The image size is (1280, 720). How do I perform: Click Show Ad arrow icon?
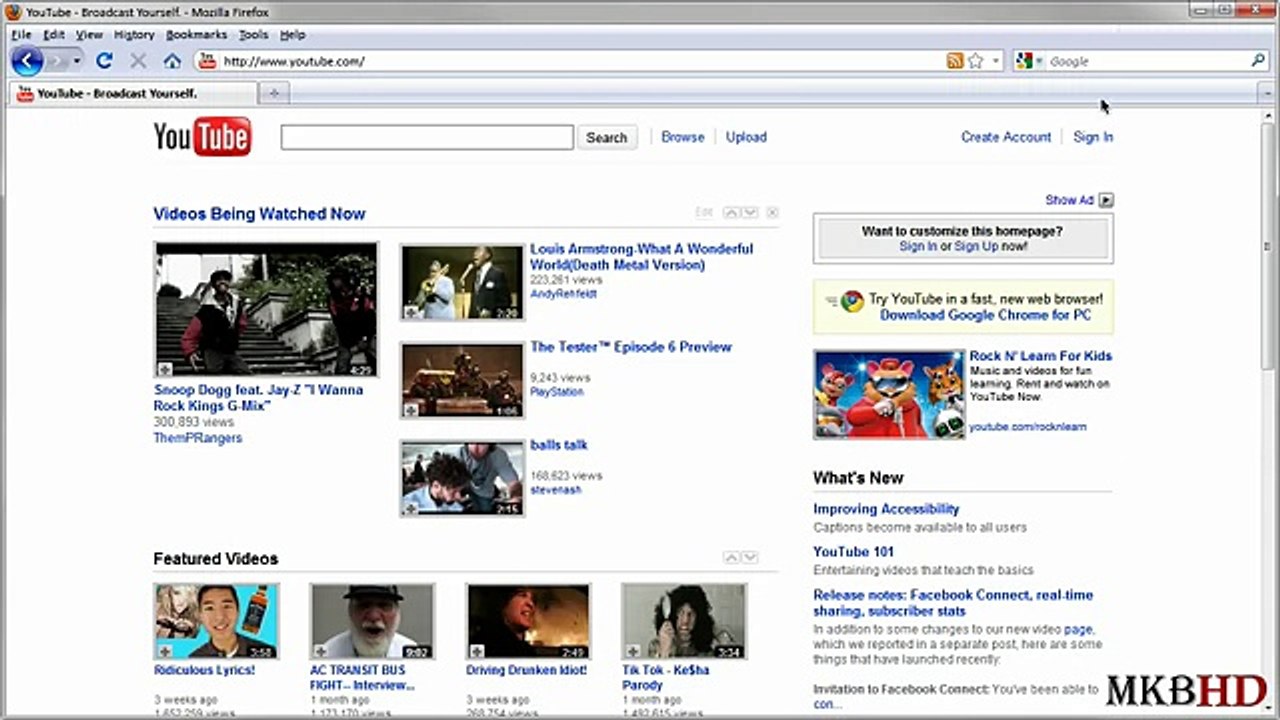1106,200
